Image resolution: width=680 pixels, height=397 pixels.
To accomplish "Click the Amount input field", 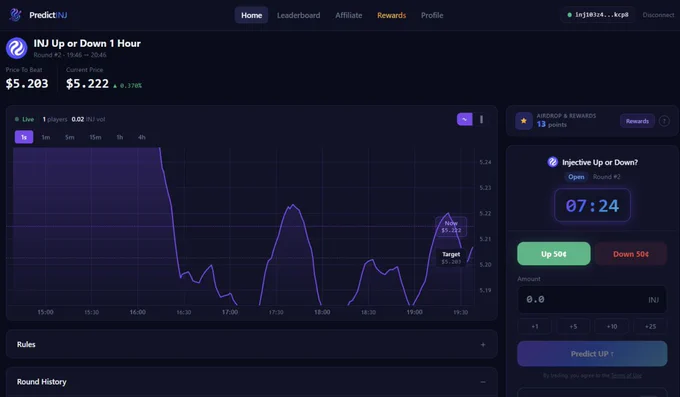I will coord(592,299).
